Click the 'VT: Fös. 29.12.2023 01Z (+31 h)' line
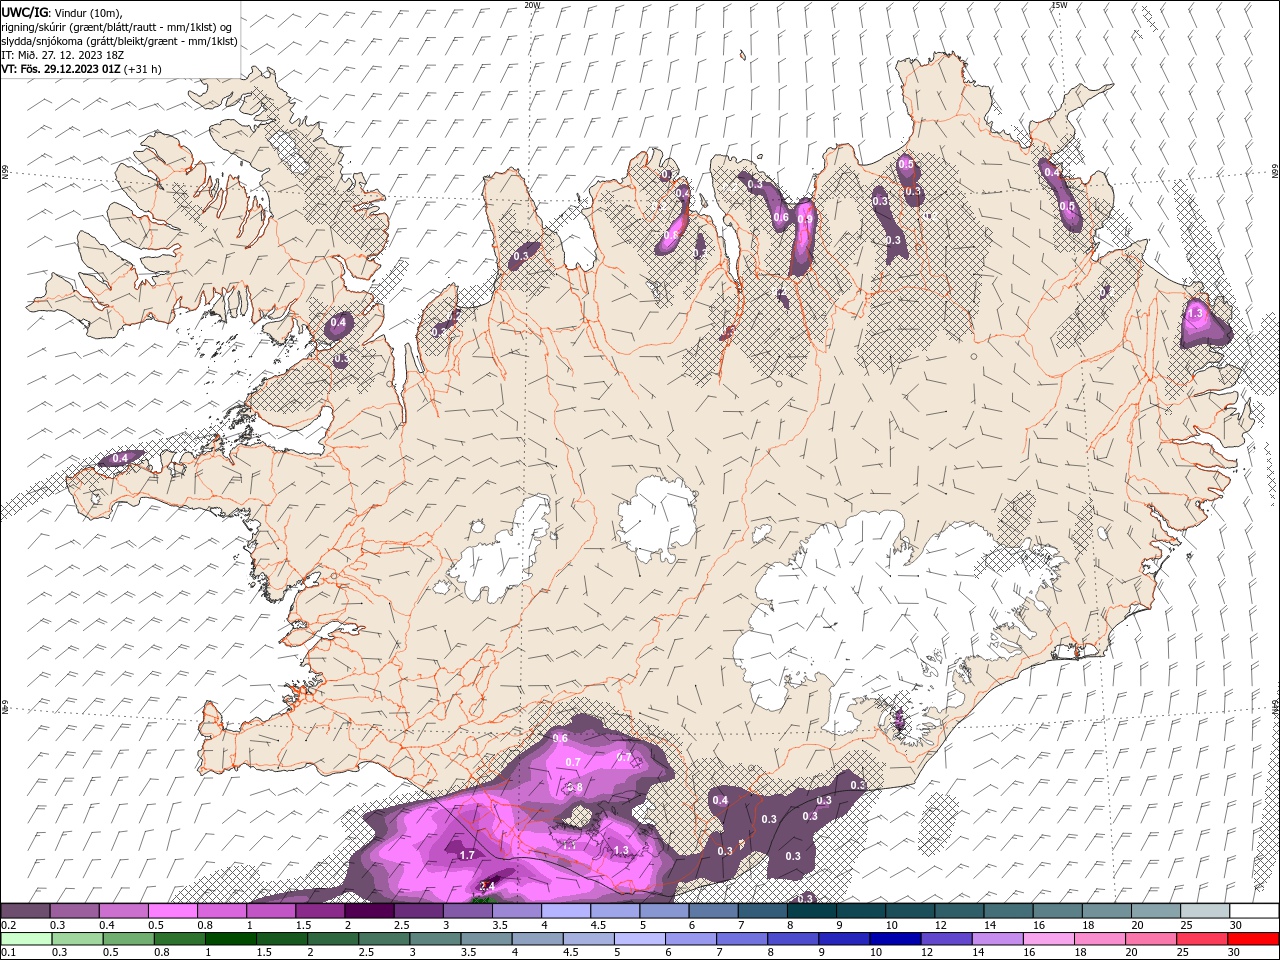Viewport: 1280px width, 960px height. click(81, 69)
